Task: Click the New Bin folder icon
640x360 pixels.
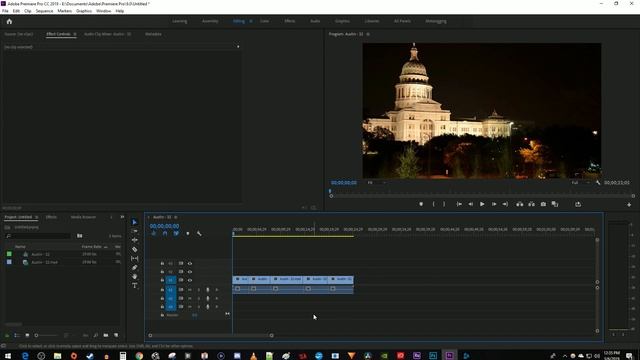Action: 106,336
